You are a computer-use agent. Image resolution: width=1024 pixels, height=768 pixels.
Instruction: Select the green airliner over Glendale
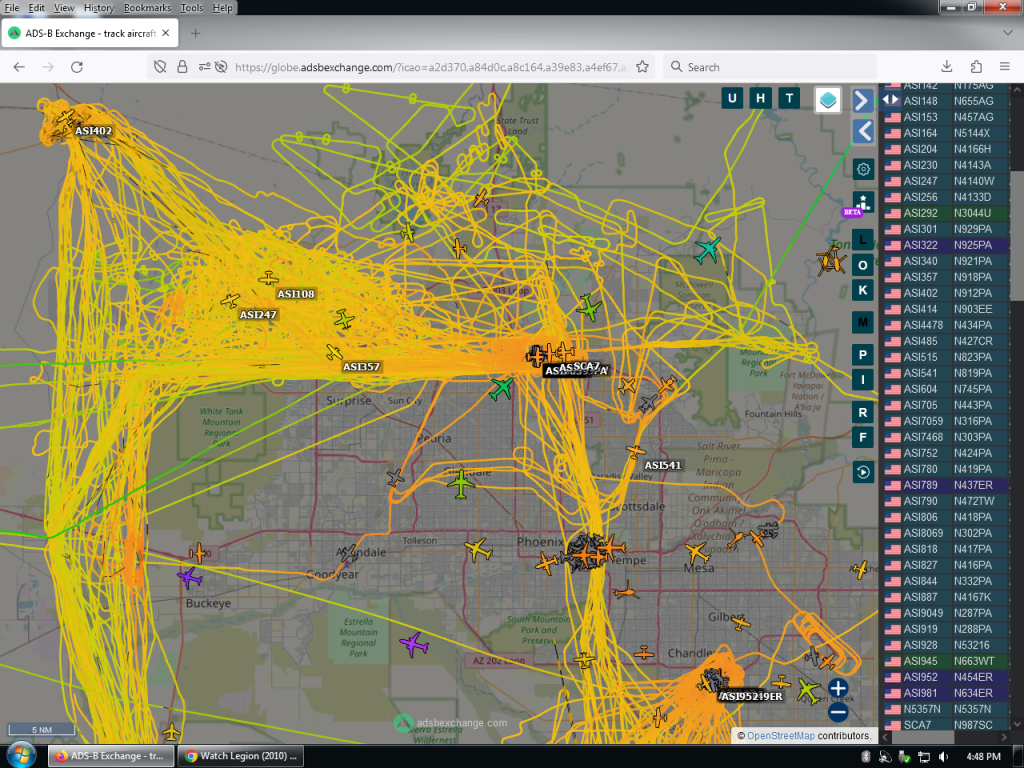(x=461, y=484)
